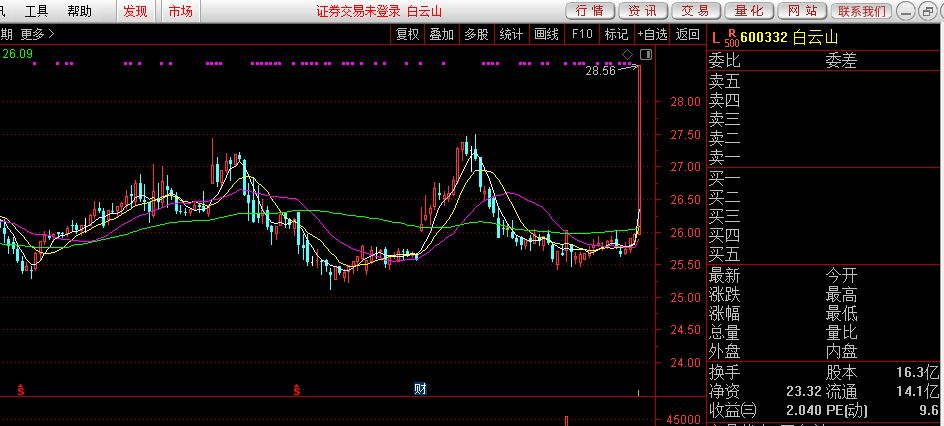Open the 交易 trading section

[695, 11]
